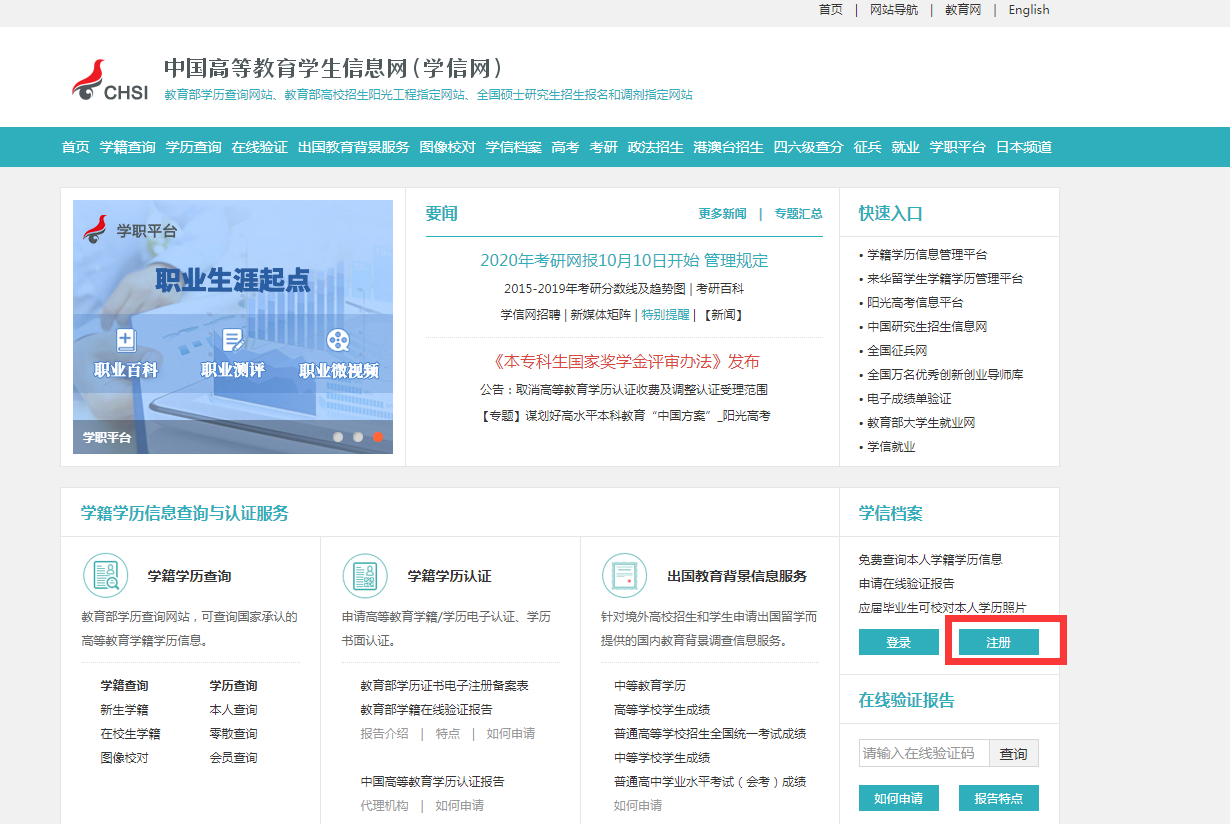Click the 登录 button

(899, 642)
